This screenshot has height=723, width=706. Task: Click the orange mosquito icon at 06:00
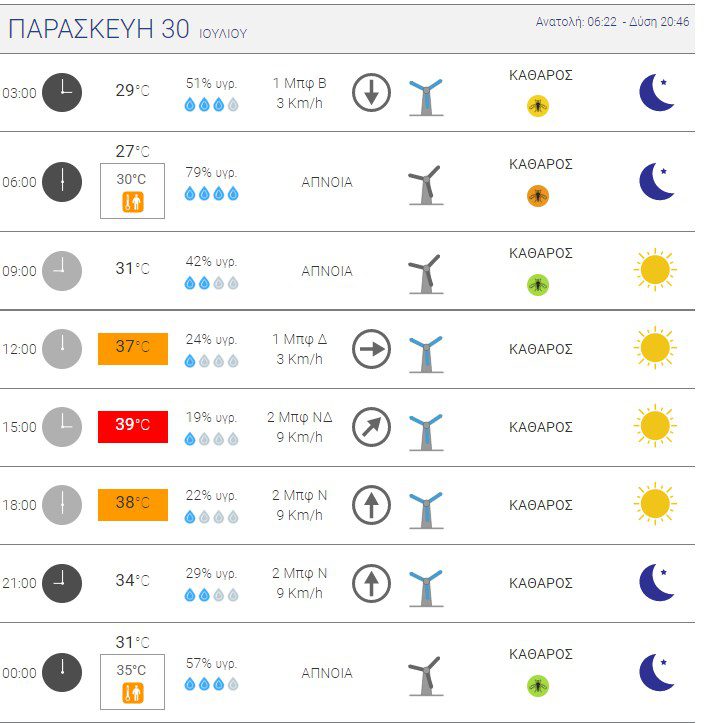pyautogui.click(x=538, y=196)
